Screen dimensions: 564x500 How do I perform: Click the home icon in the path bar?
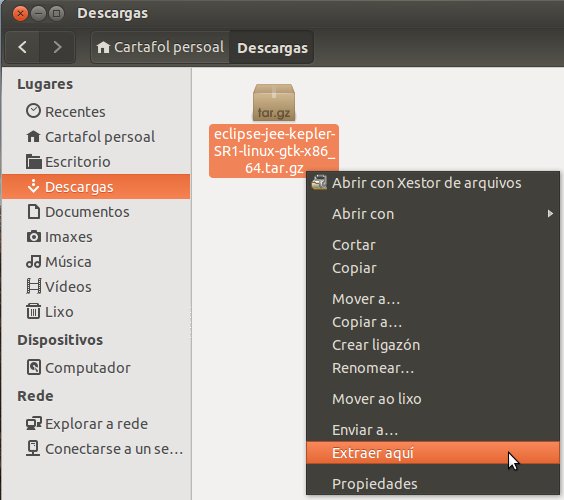(103, 47)
